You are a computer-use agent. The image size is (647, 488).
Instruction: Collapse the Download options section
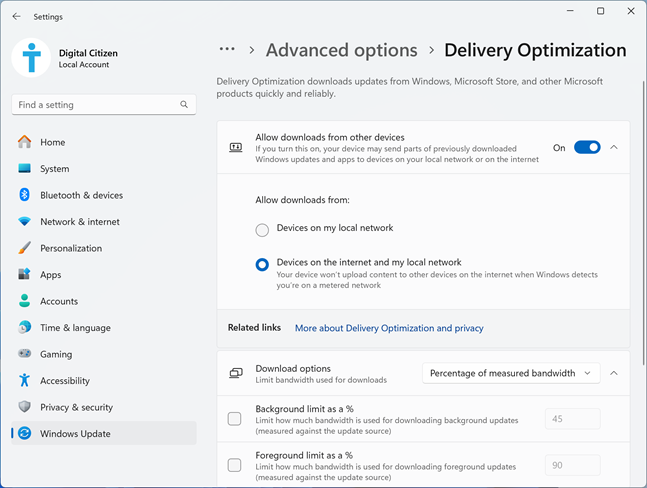614,373
